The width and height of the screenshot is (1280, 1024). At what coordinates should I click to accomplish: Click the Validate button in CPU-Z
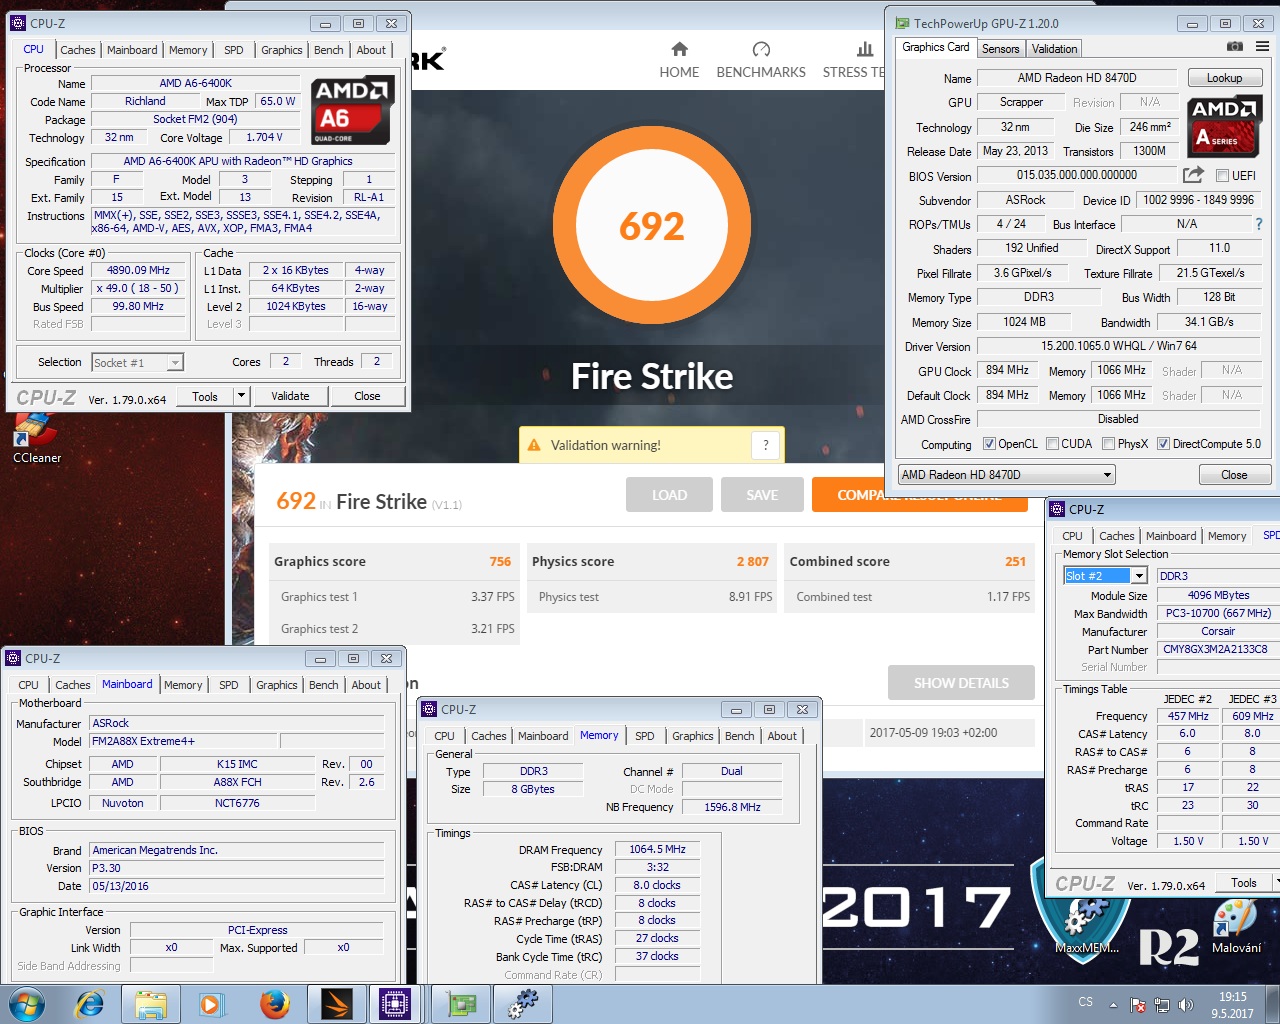pos(290,396)
